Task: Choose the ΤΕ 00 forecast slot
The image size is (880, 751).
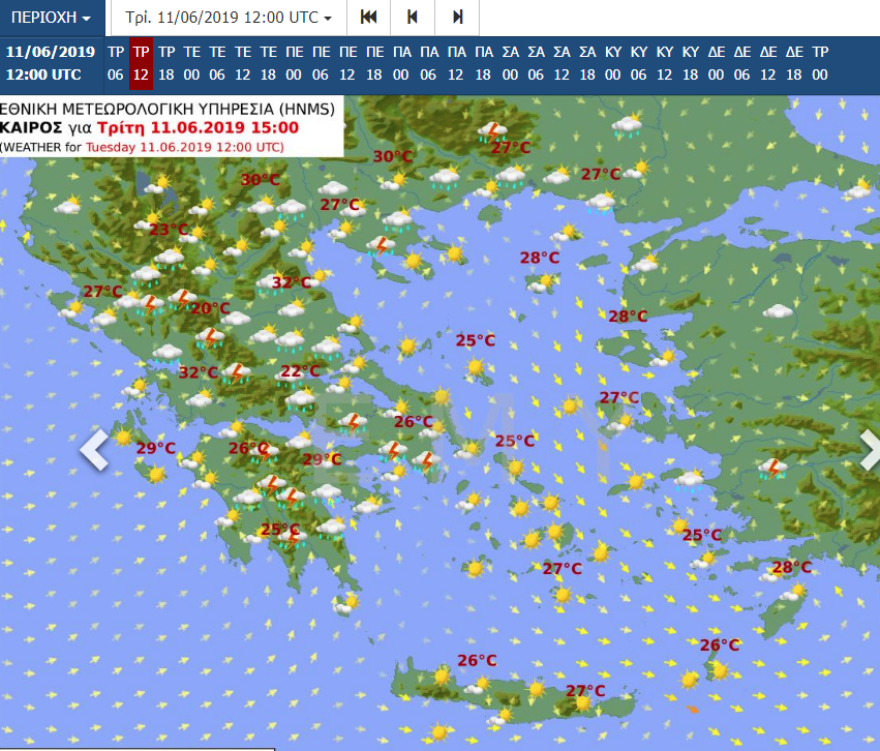Action: coord(192,63)
